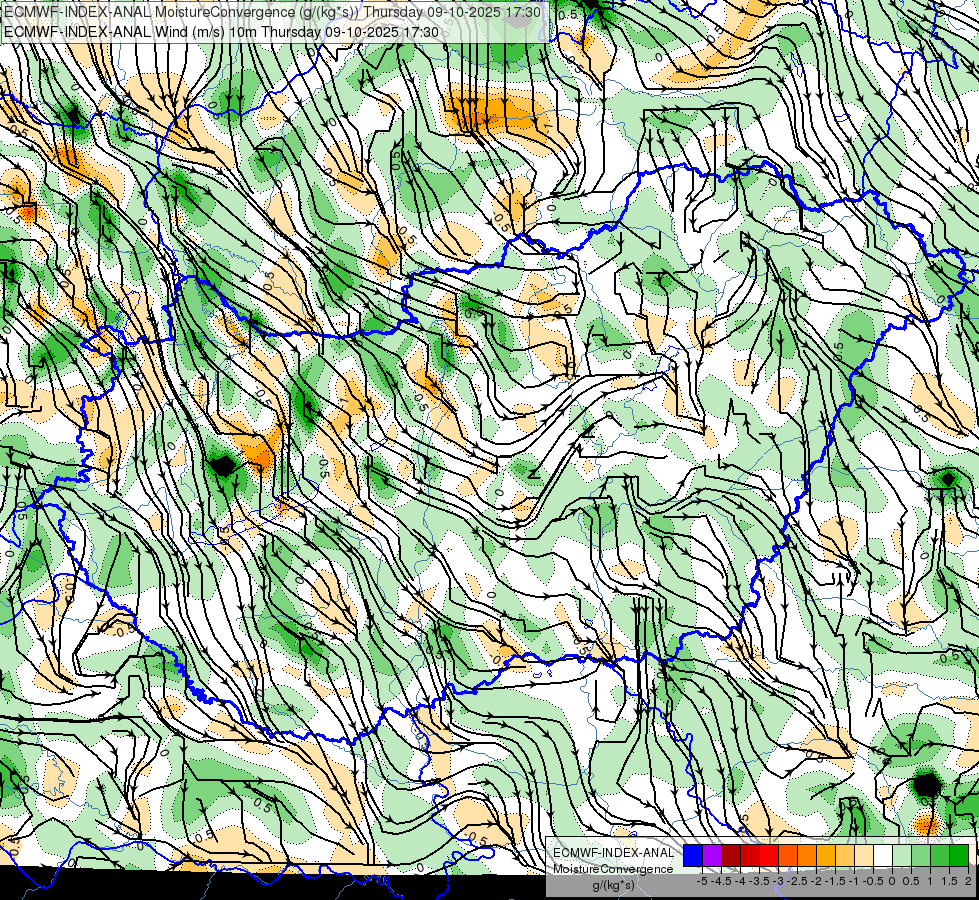Click the -0.5 tick label on legend
979x900 pixels.
click(873, 881)
